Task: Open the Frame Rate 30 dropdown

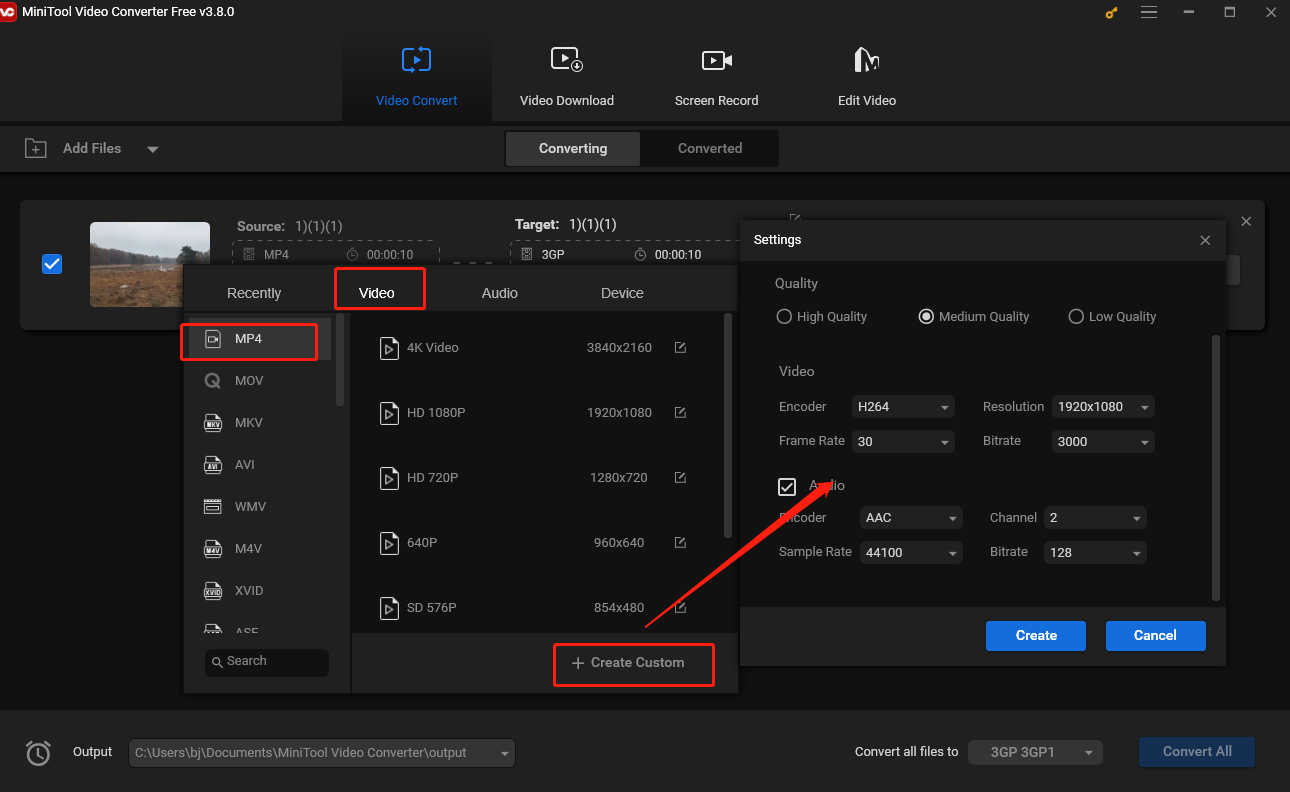Action: (904, 441)
